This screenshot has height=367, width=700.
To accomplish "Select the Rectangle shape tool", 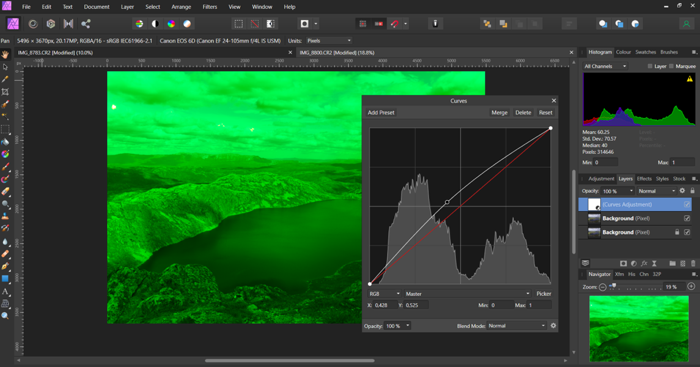I will click(x=5, y=279).
